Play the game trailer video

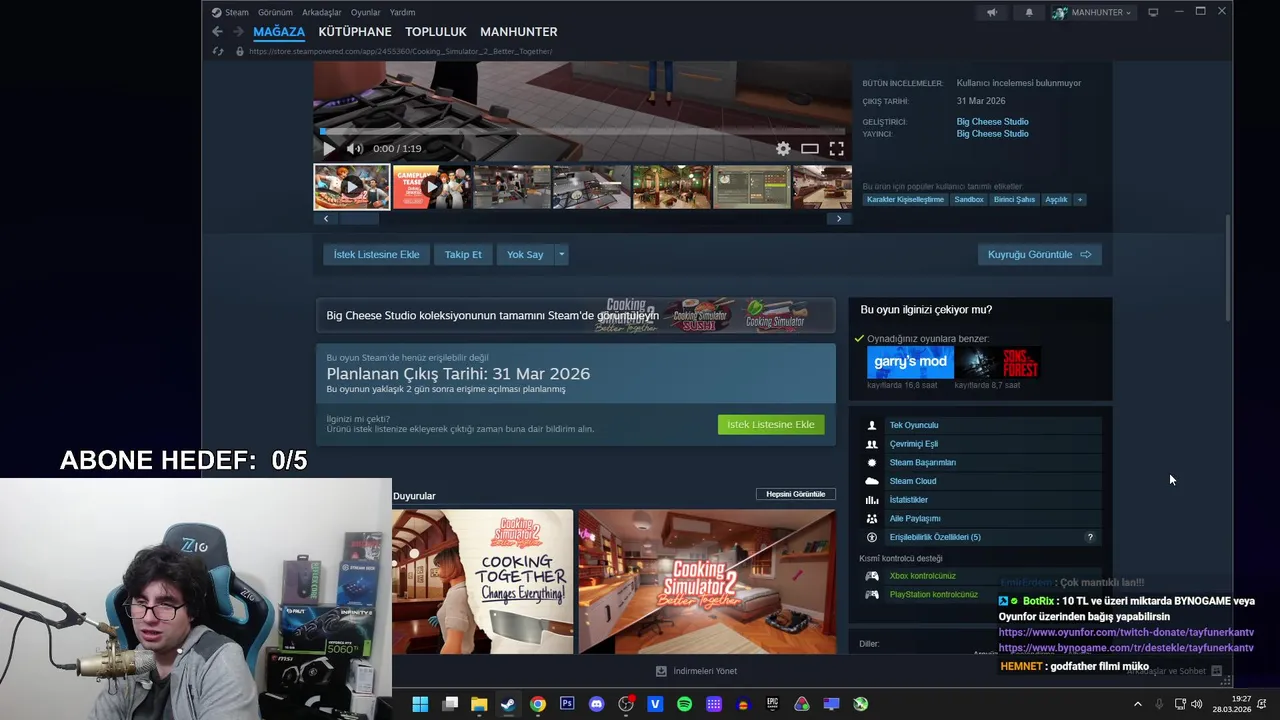click(x=329, y=148)
